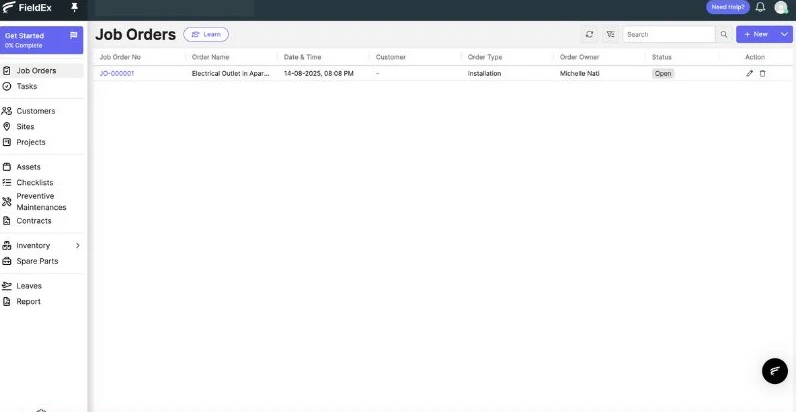Create a New job order

pos(756,35)
